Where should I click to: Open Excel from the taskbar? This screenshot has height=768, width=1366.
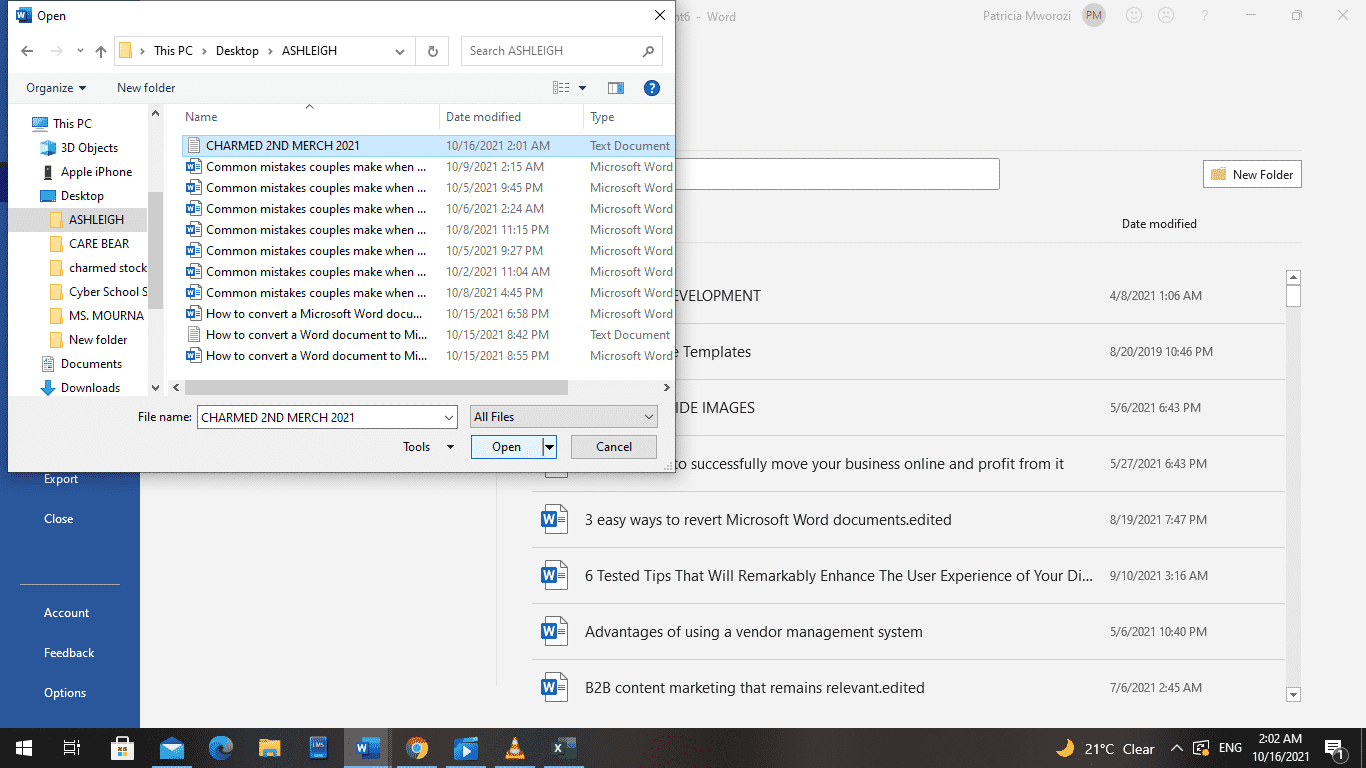pos(563,748)
